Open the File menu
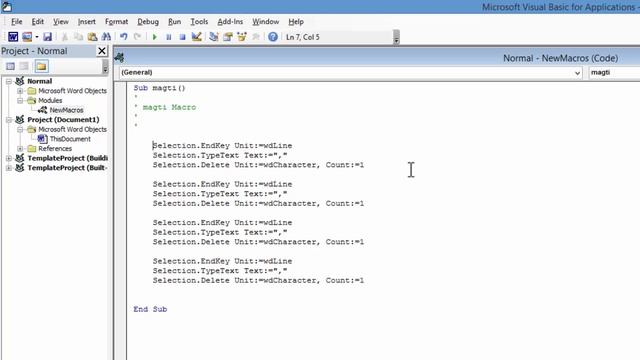640x360 pixels. (17, 22)
